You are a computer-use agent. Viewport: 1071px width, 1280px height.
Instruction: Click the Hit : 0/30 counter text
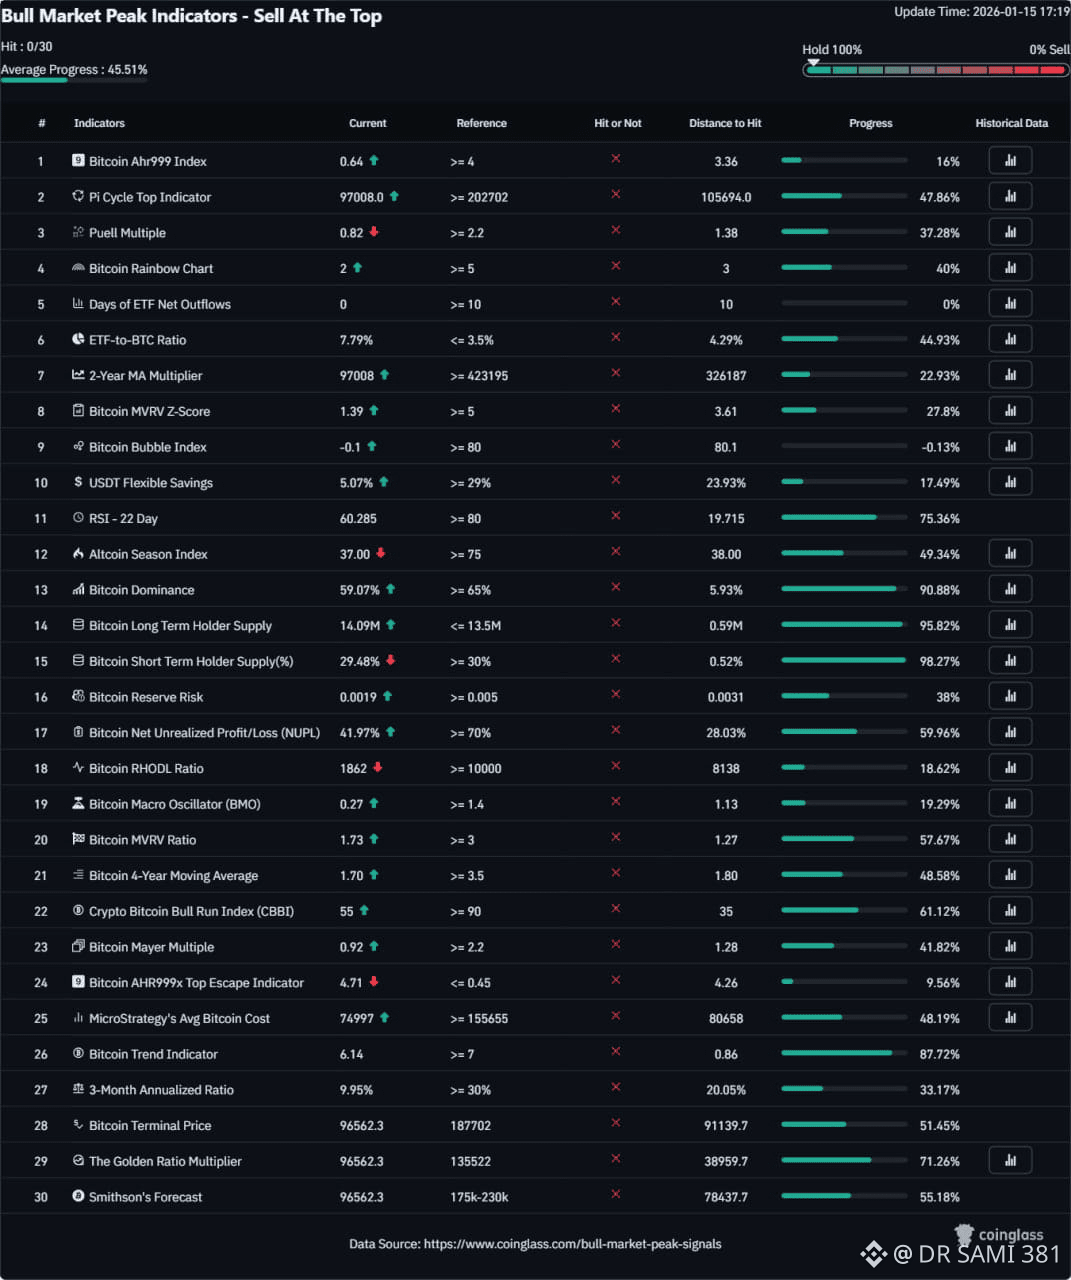27,46
